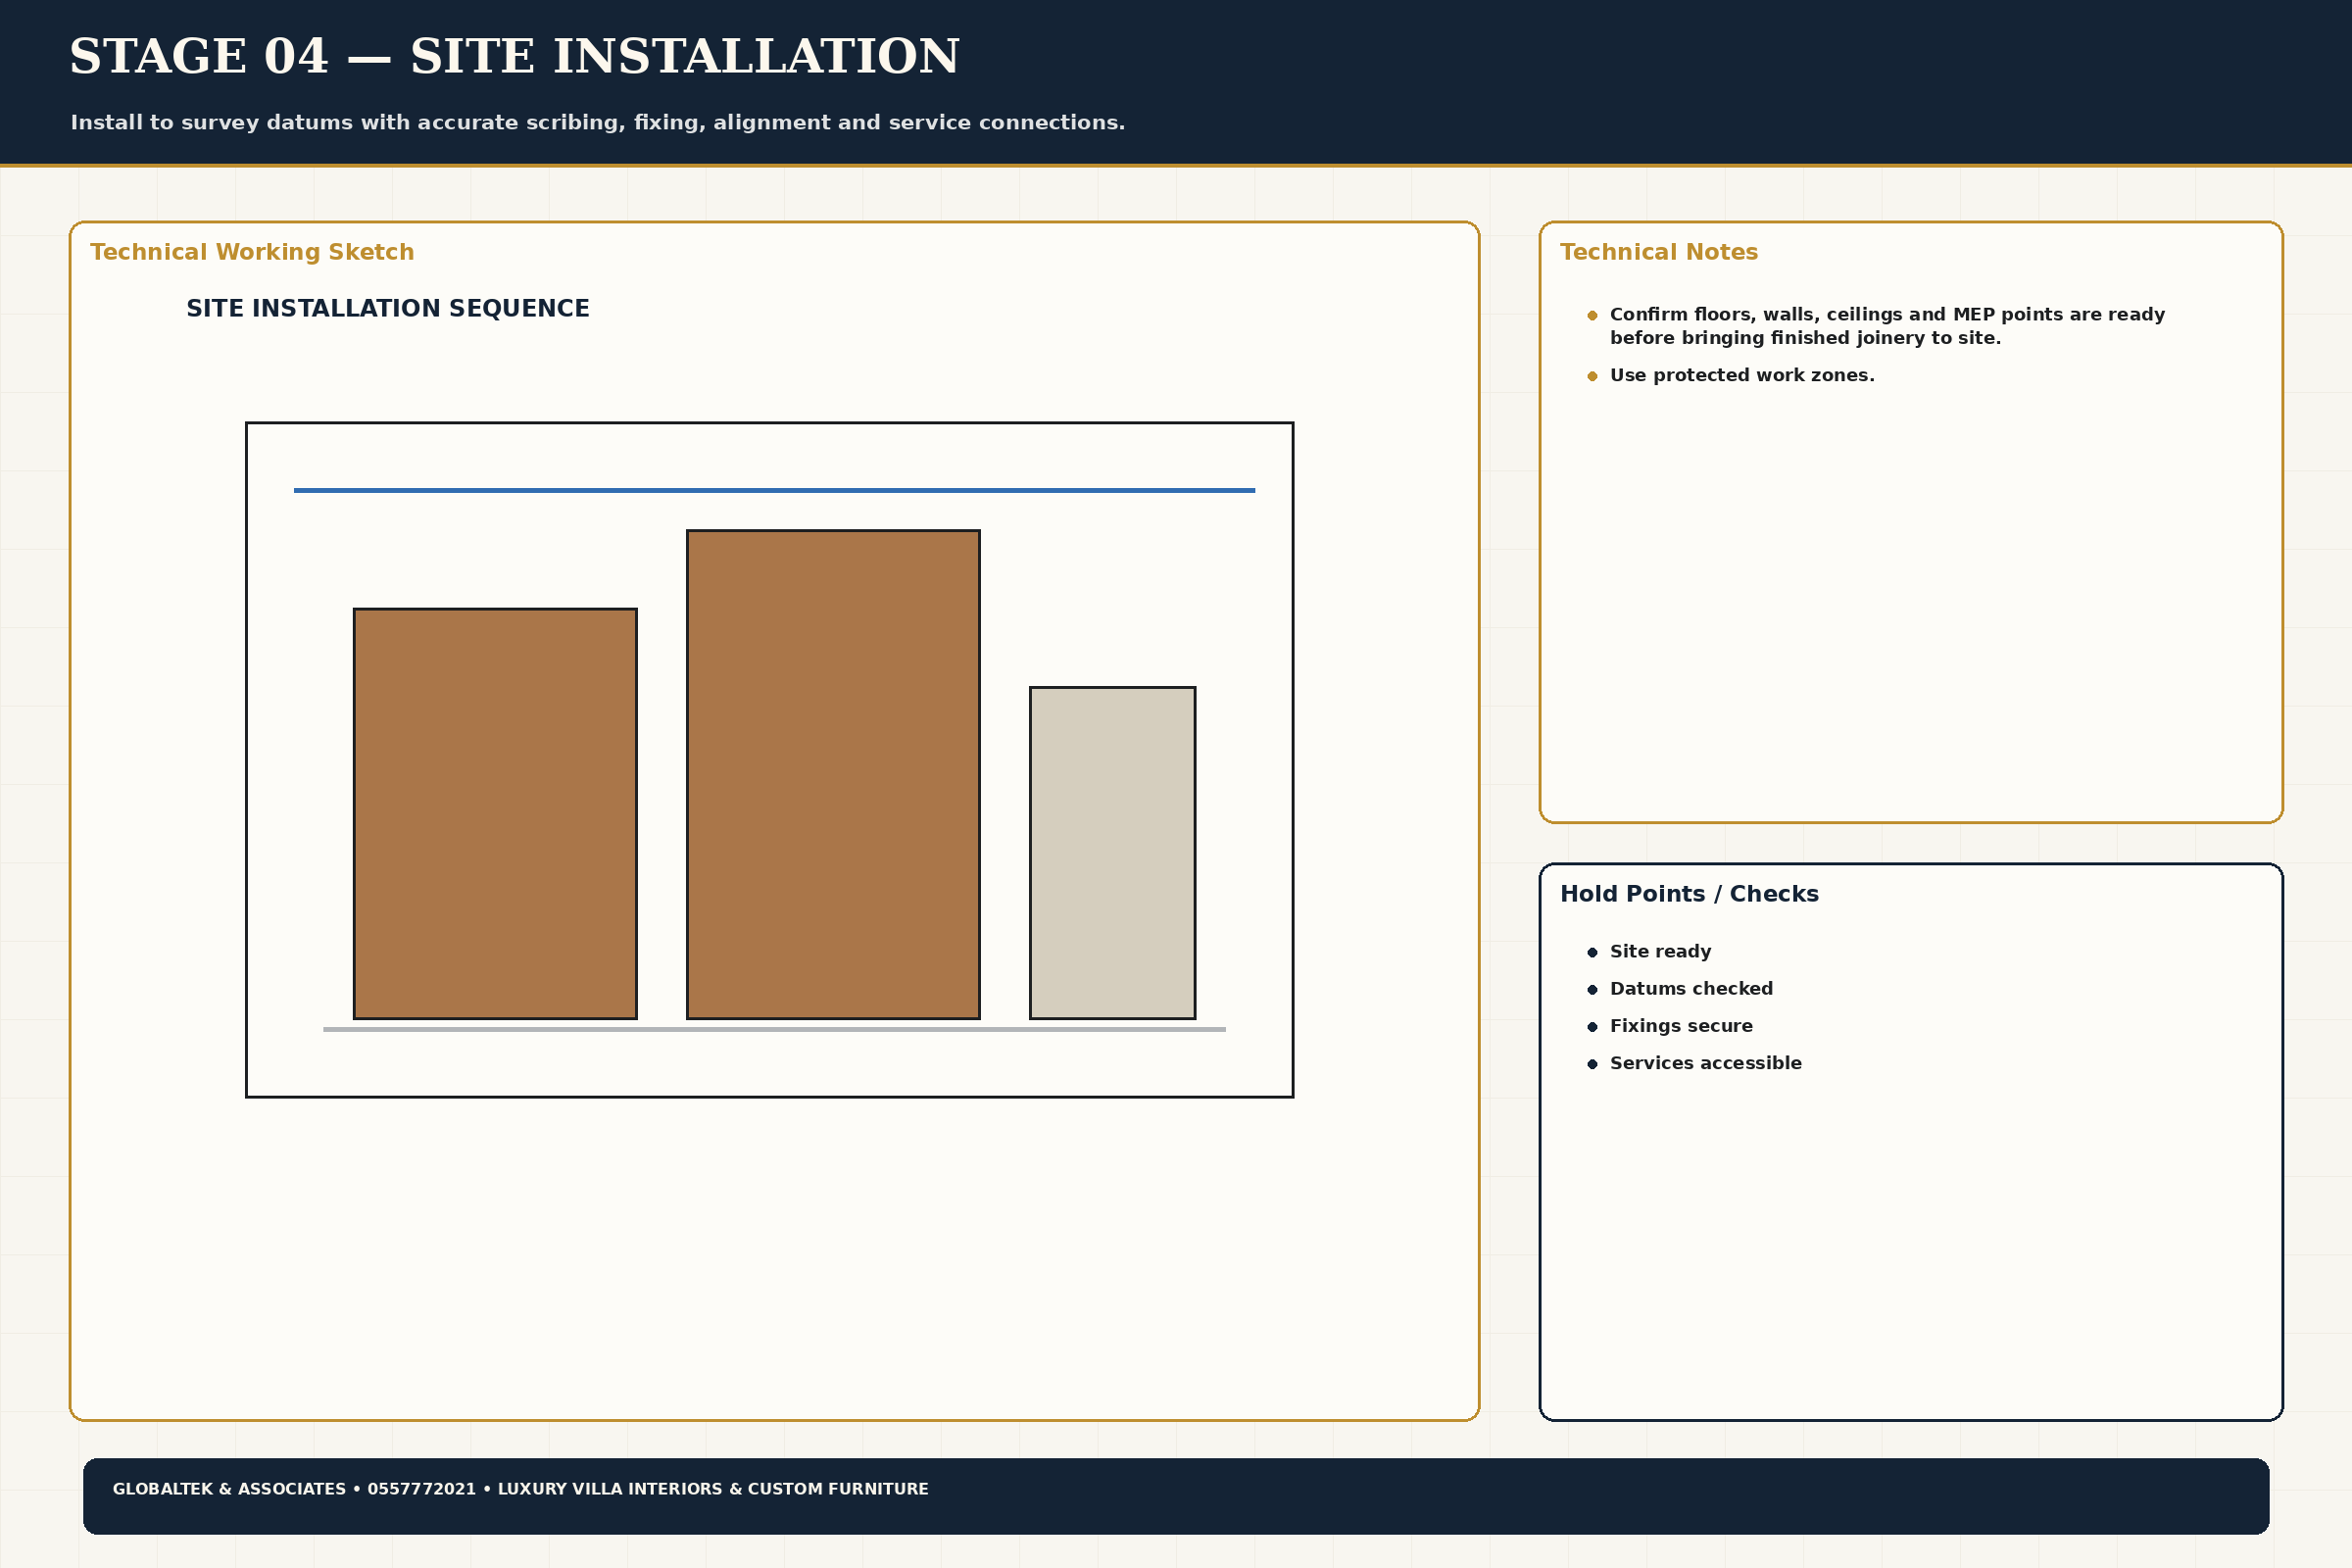Click note 'Use protected work zones.'

tap(1742, 375)
